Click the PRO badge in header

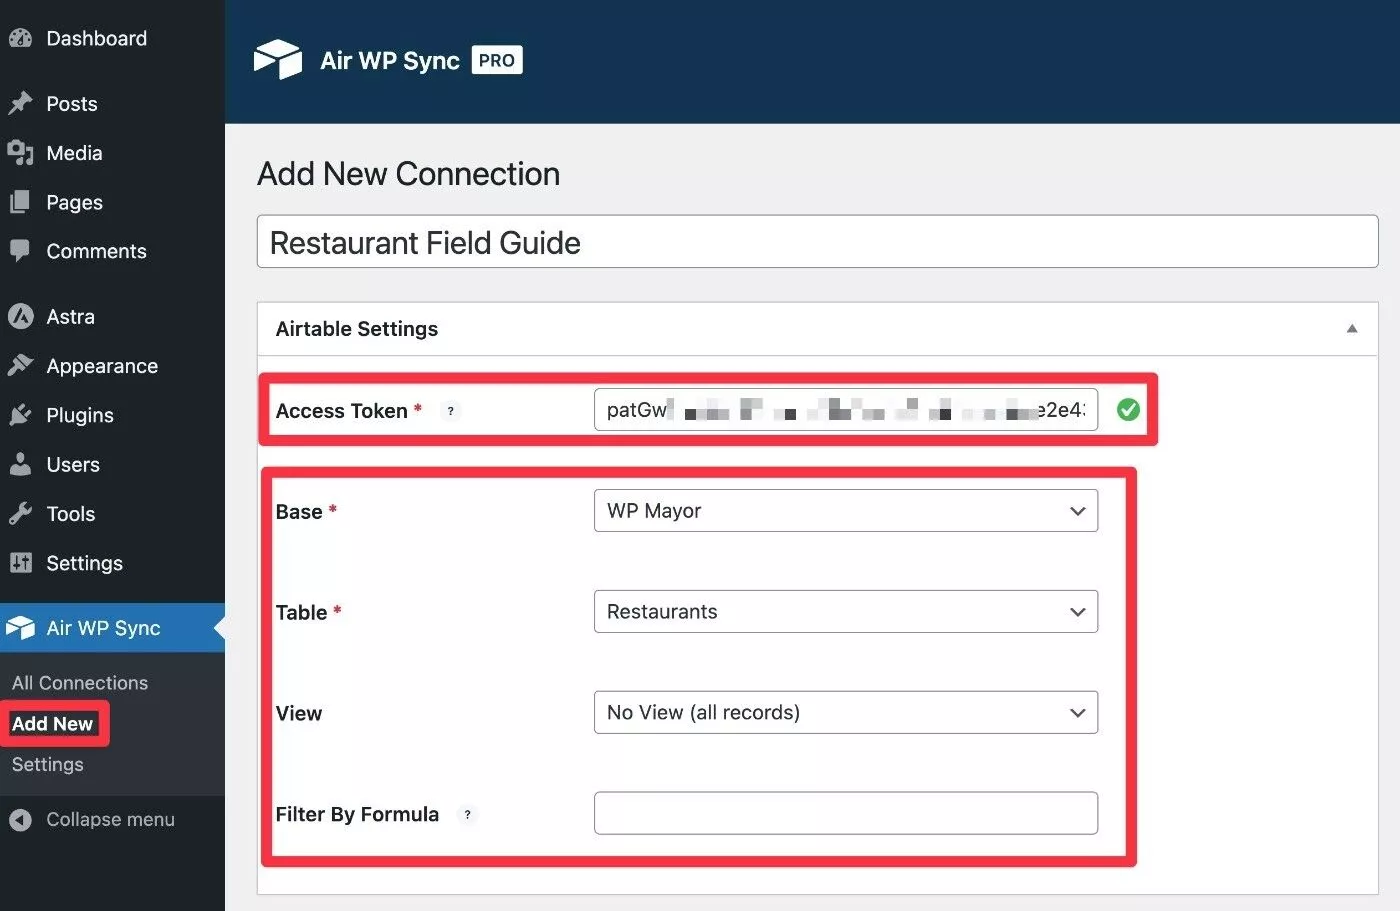pos(497,60)
